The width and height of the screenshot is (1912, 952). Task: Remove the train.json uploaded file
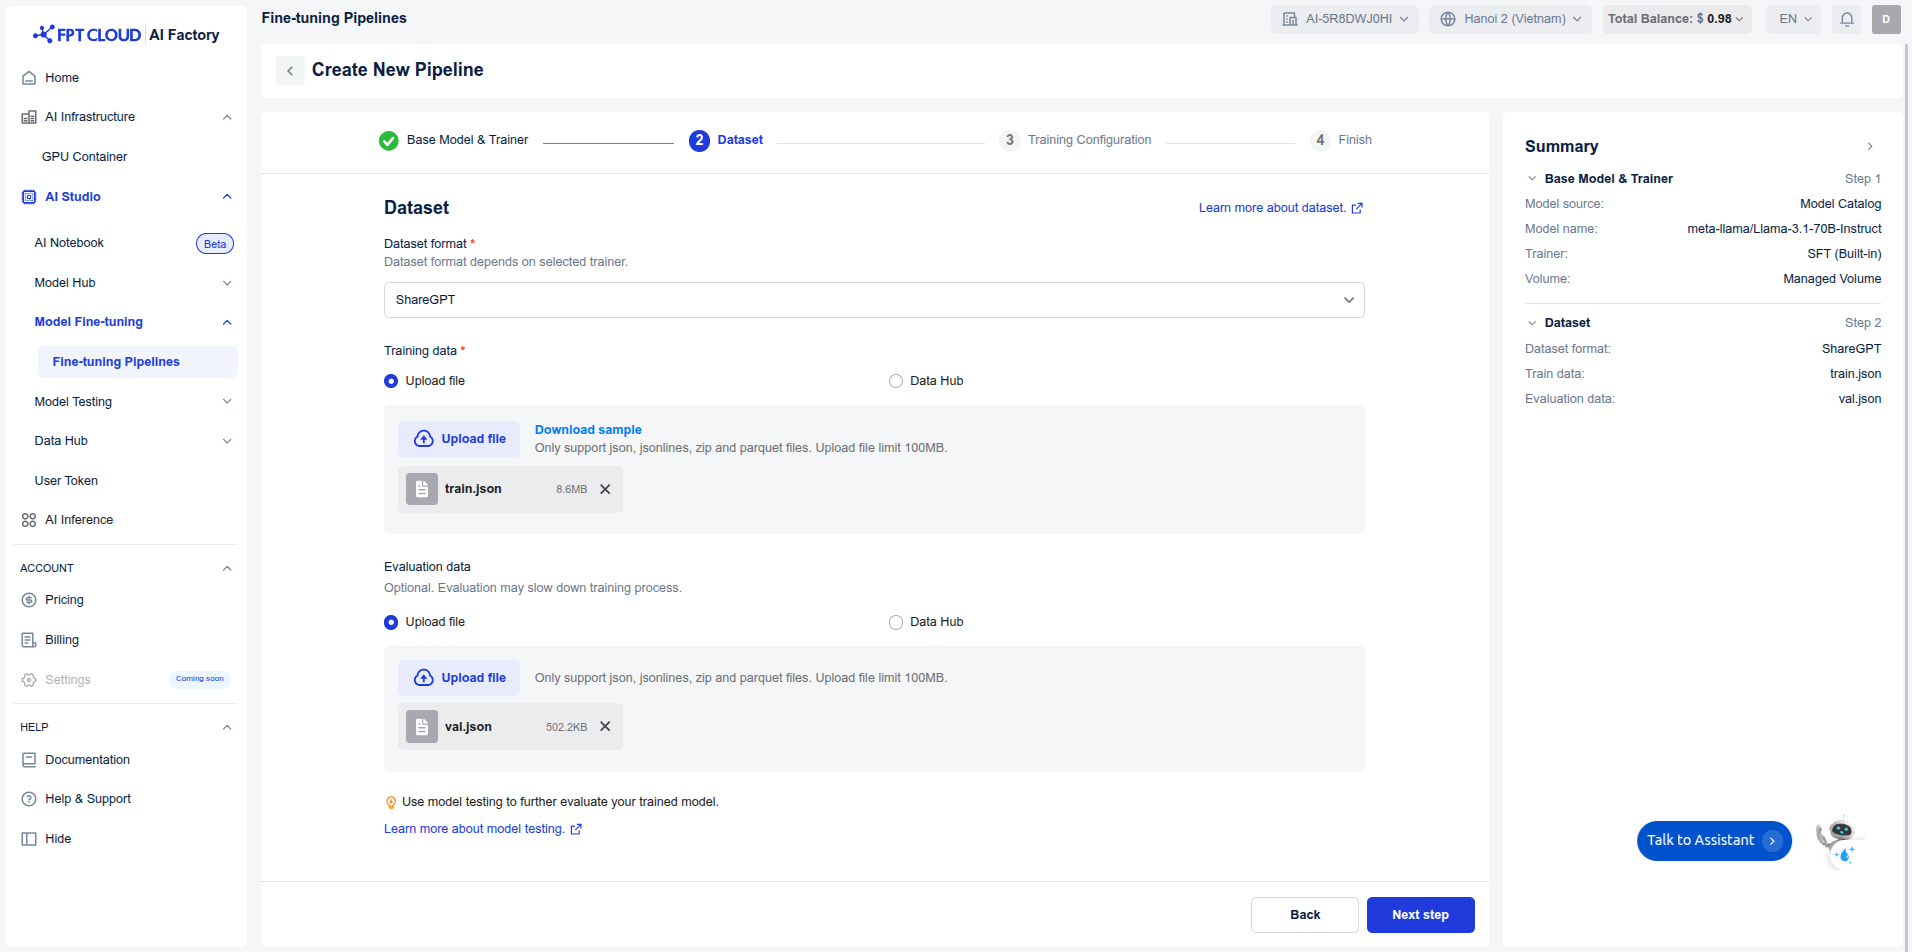(605, 489)
